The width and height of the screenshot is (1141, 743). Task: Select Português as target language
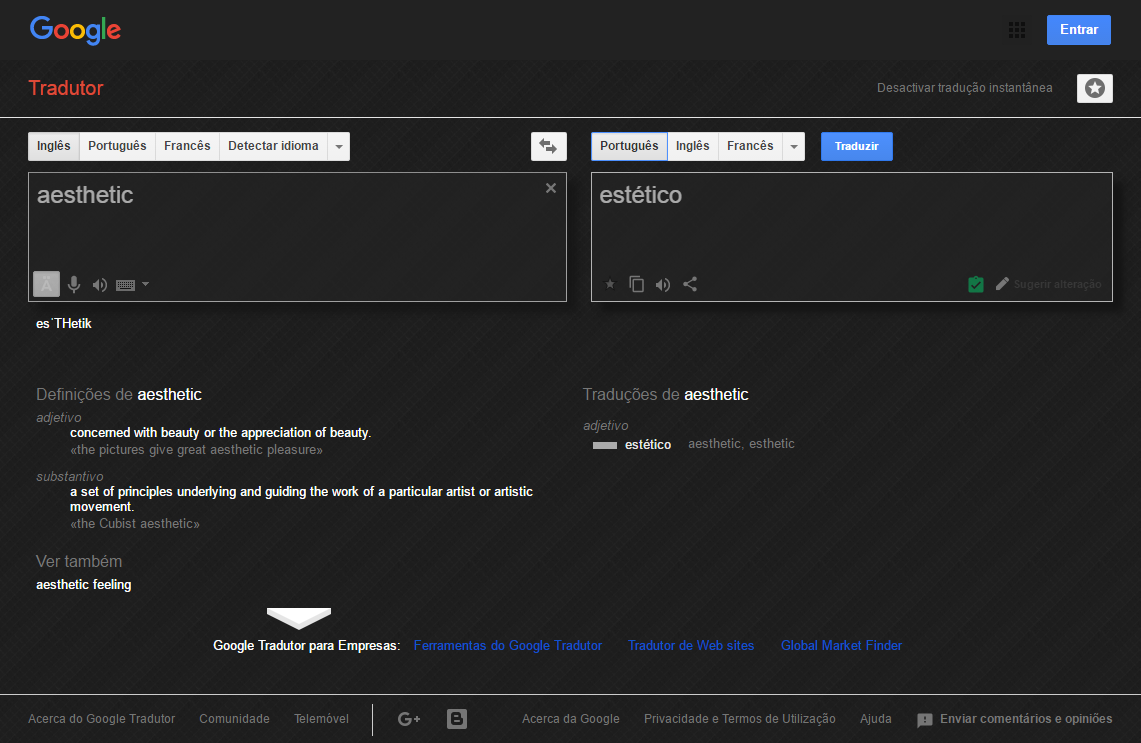629,146
